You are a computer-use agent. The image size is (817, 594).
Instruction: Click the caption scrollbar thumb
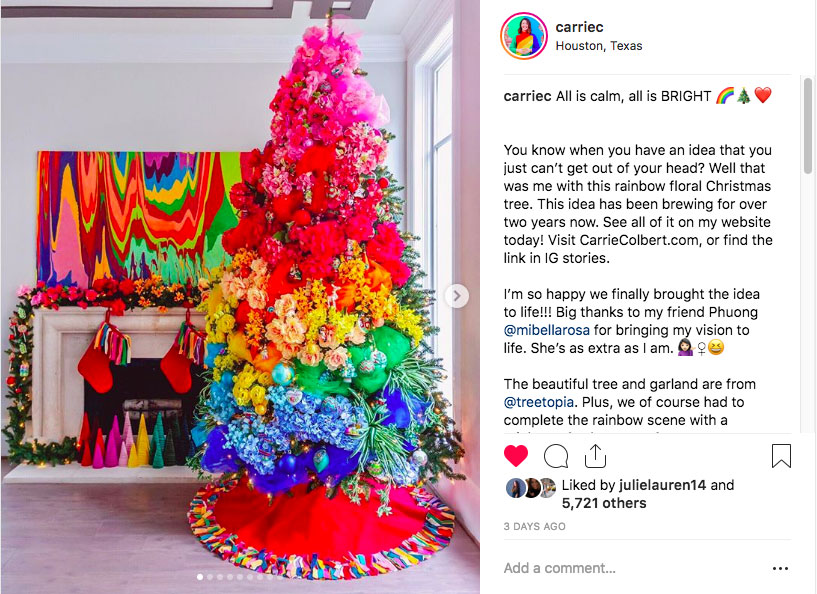[808, 125]
